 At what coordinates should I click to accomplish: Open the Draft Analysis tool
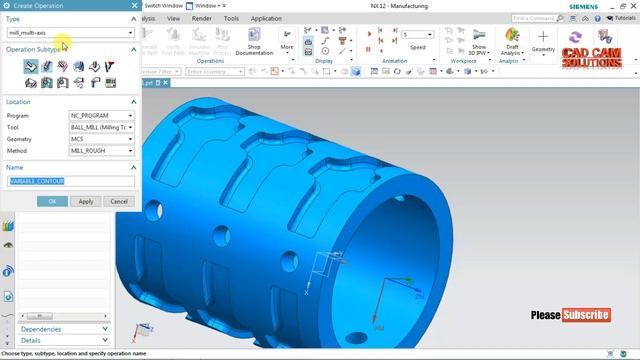(512, 42)
